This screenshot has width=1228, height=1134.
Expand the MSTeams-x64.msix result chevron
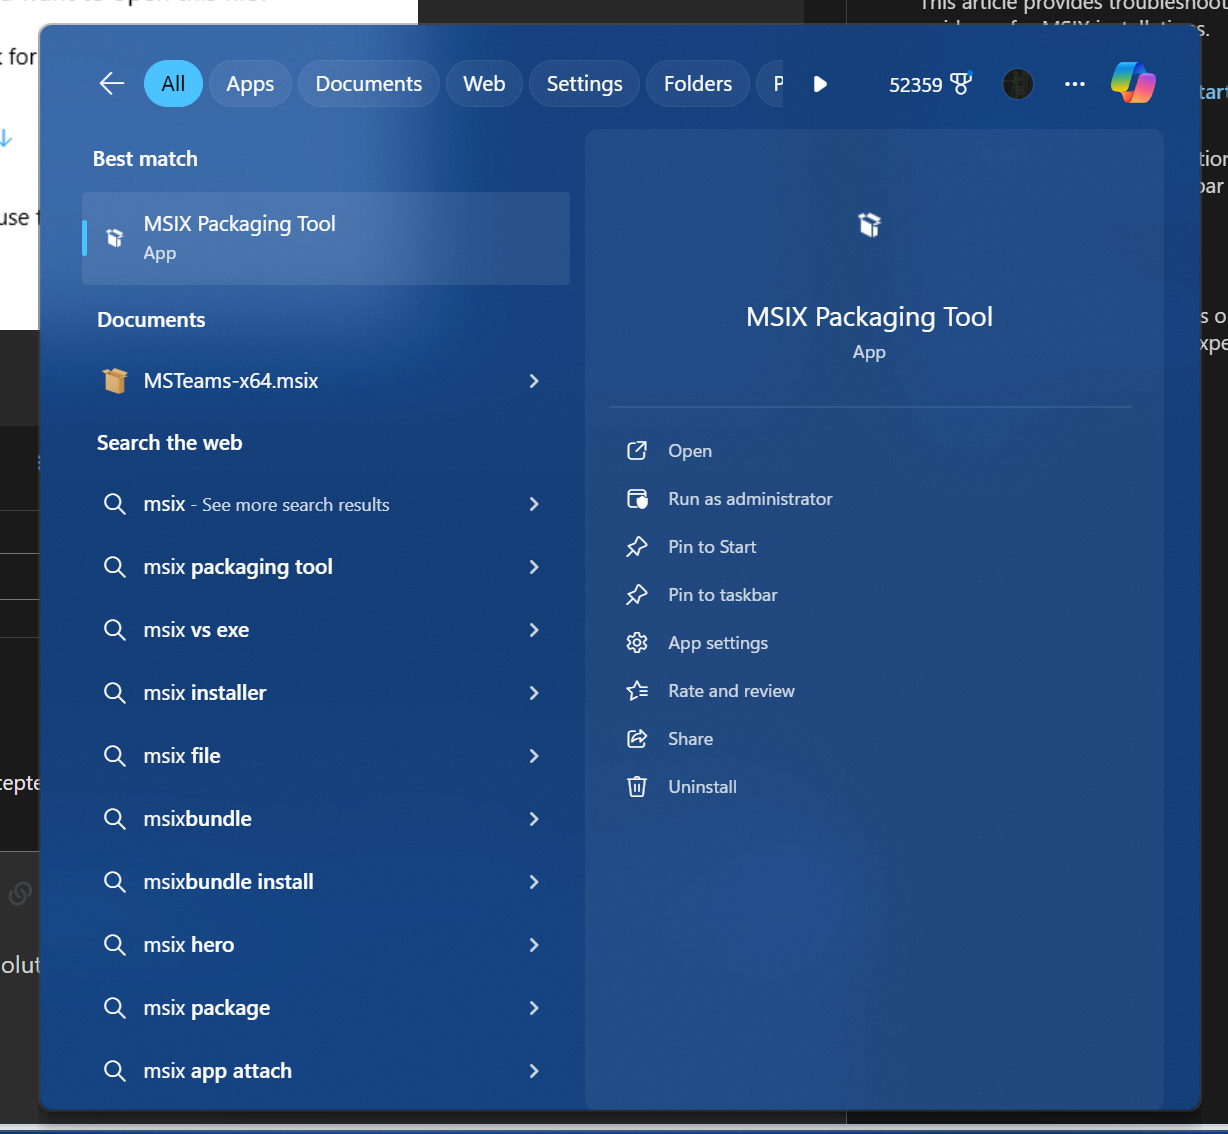click(x=534, y=381)
